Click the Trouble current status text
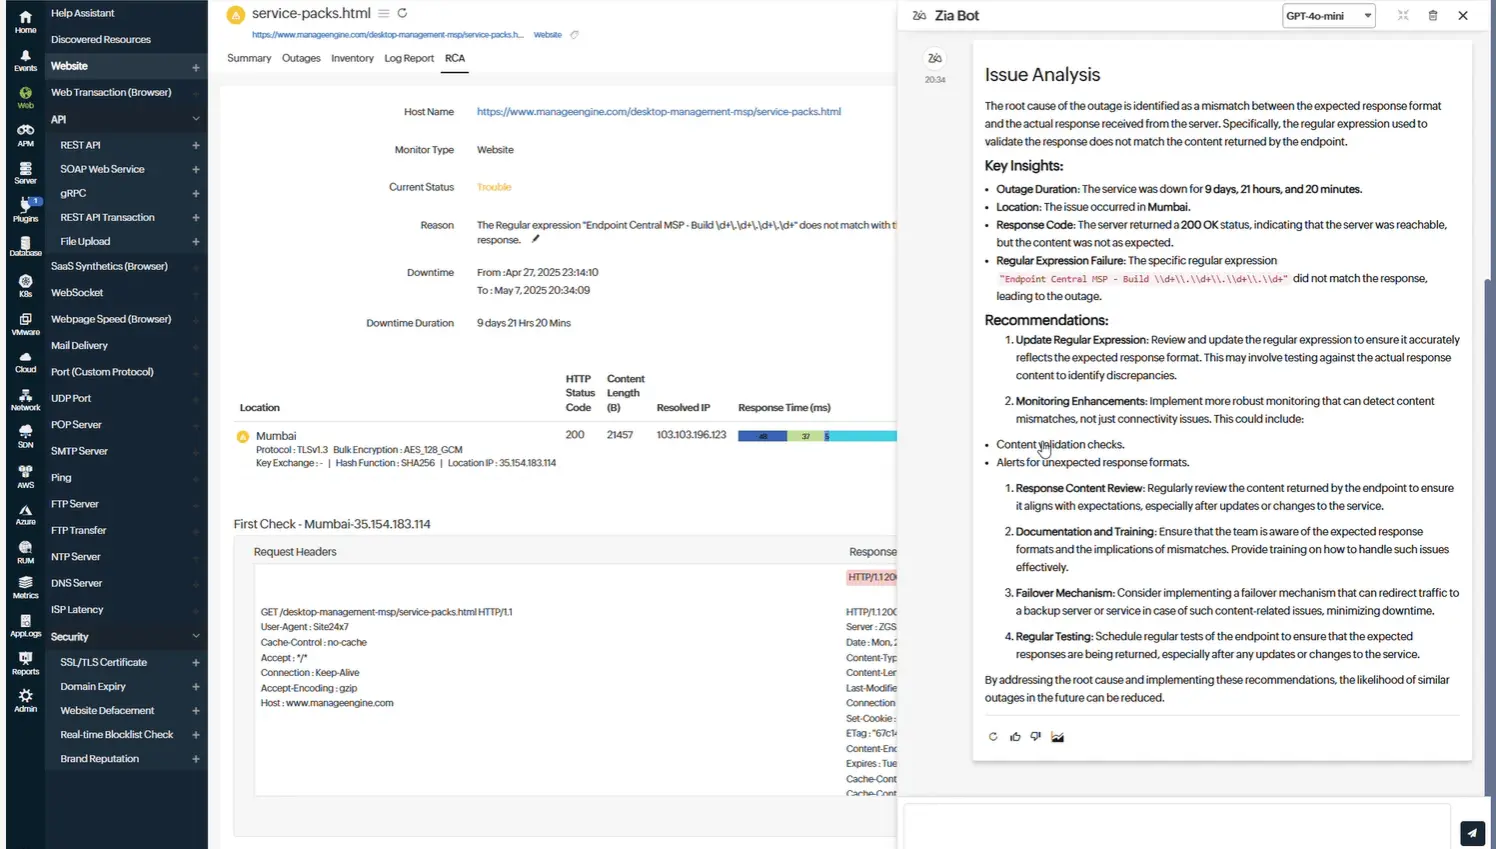 [494, 187]
